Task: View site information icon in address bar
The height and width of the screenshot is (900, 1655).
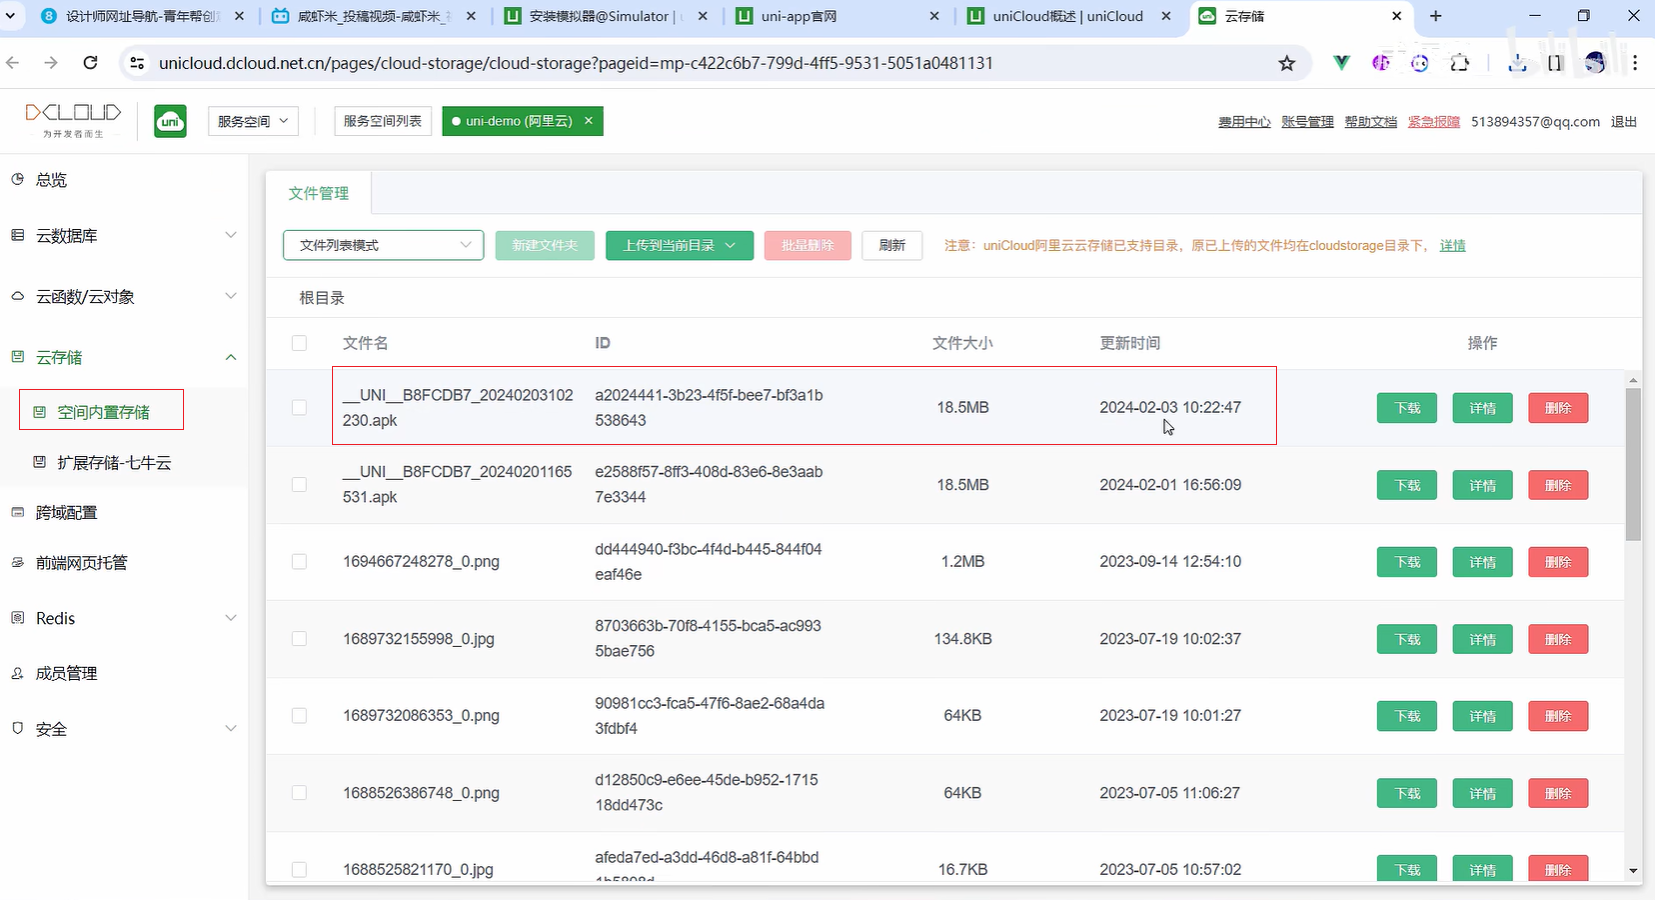Action: 138,63
